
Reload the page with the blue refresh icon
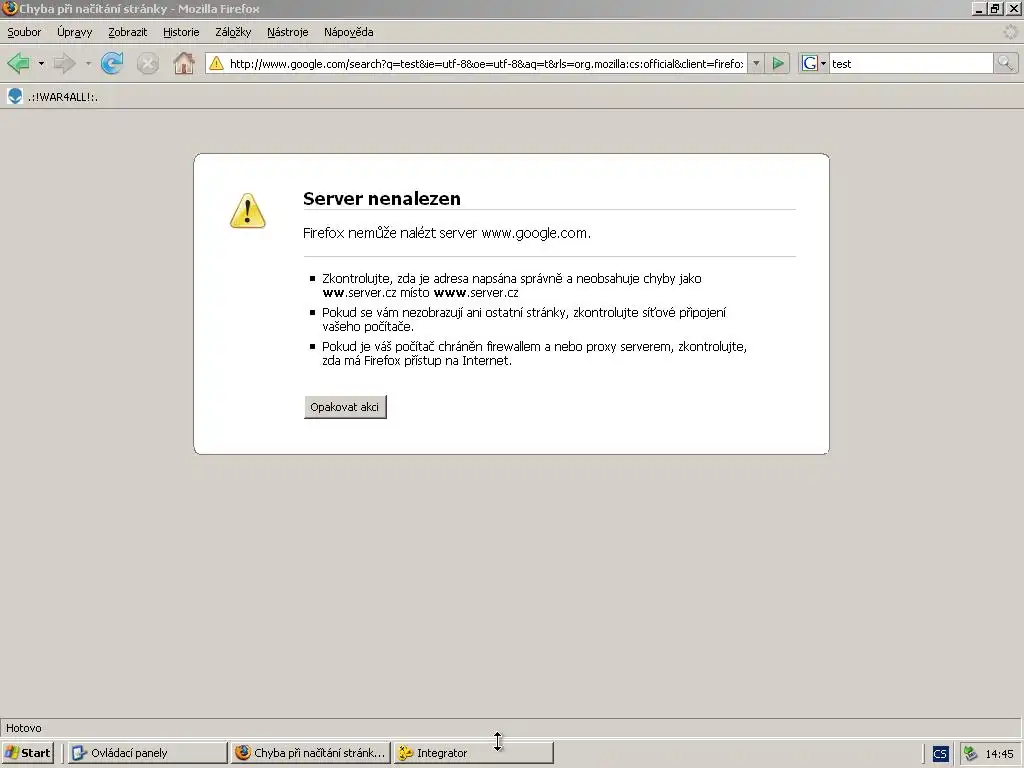pyautogui.click(x=112, y=63)
